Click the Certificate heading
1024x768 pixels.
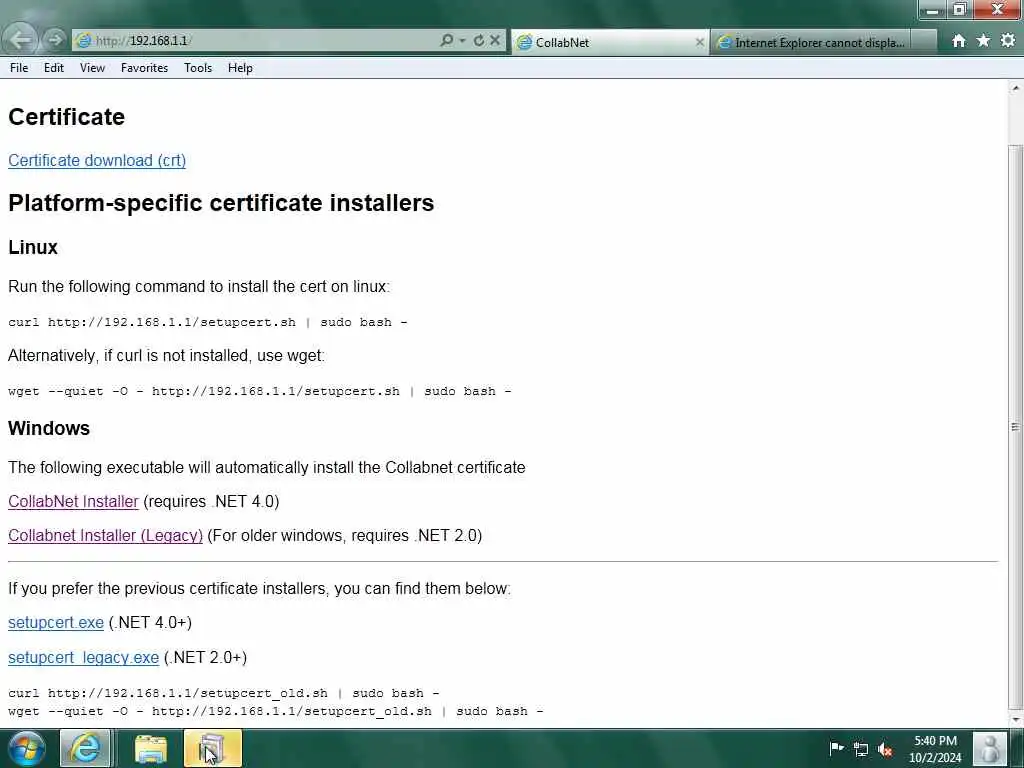tap(67, 117)
